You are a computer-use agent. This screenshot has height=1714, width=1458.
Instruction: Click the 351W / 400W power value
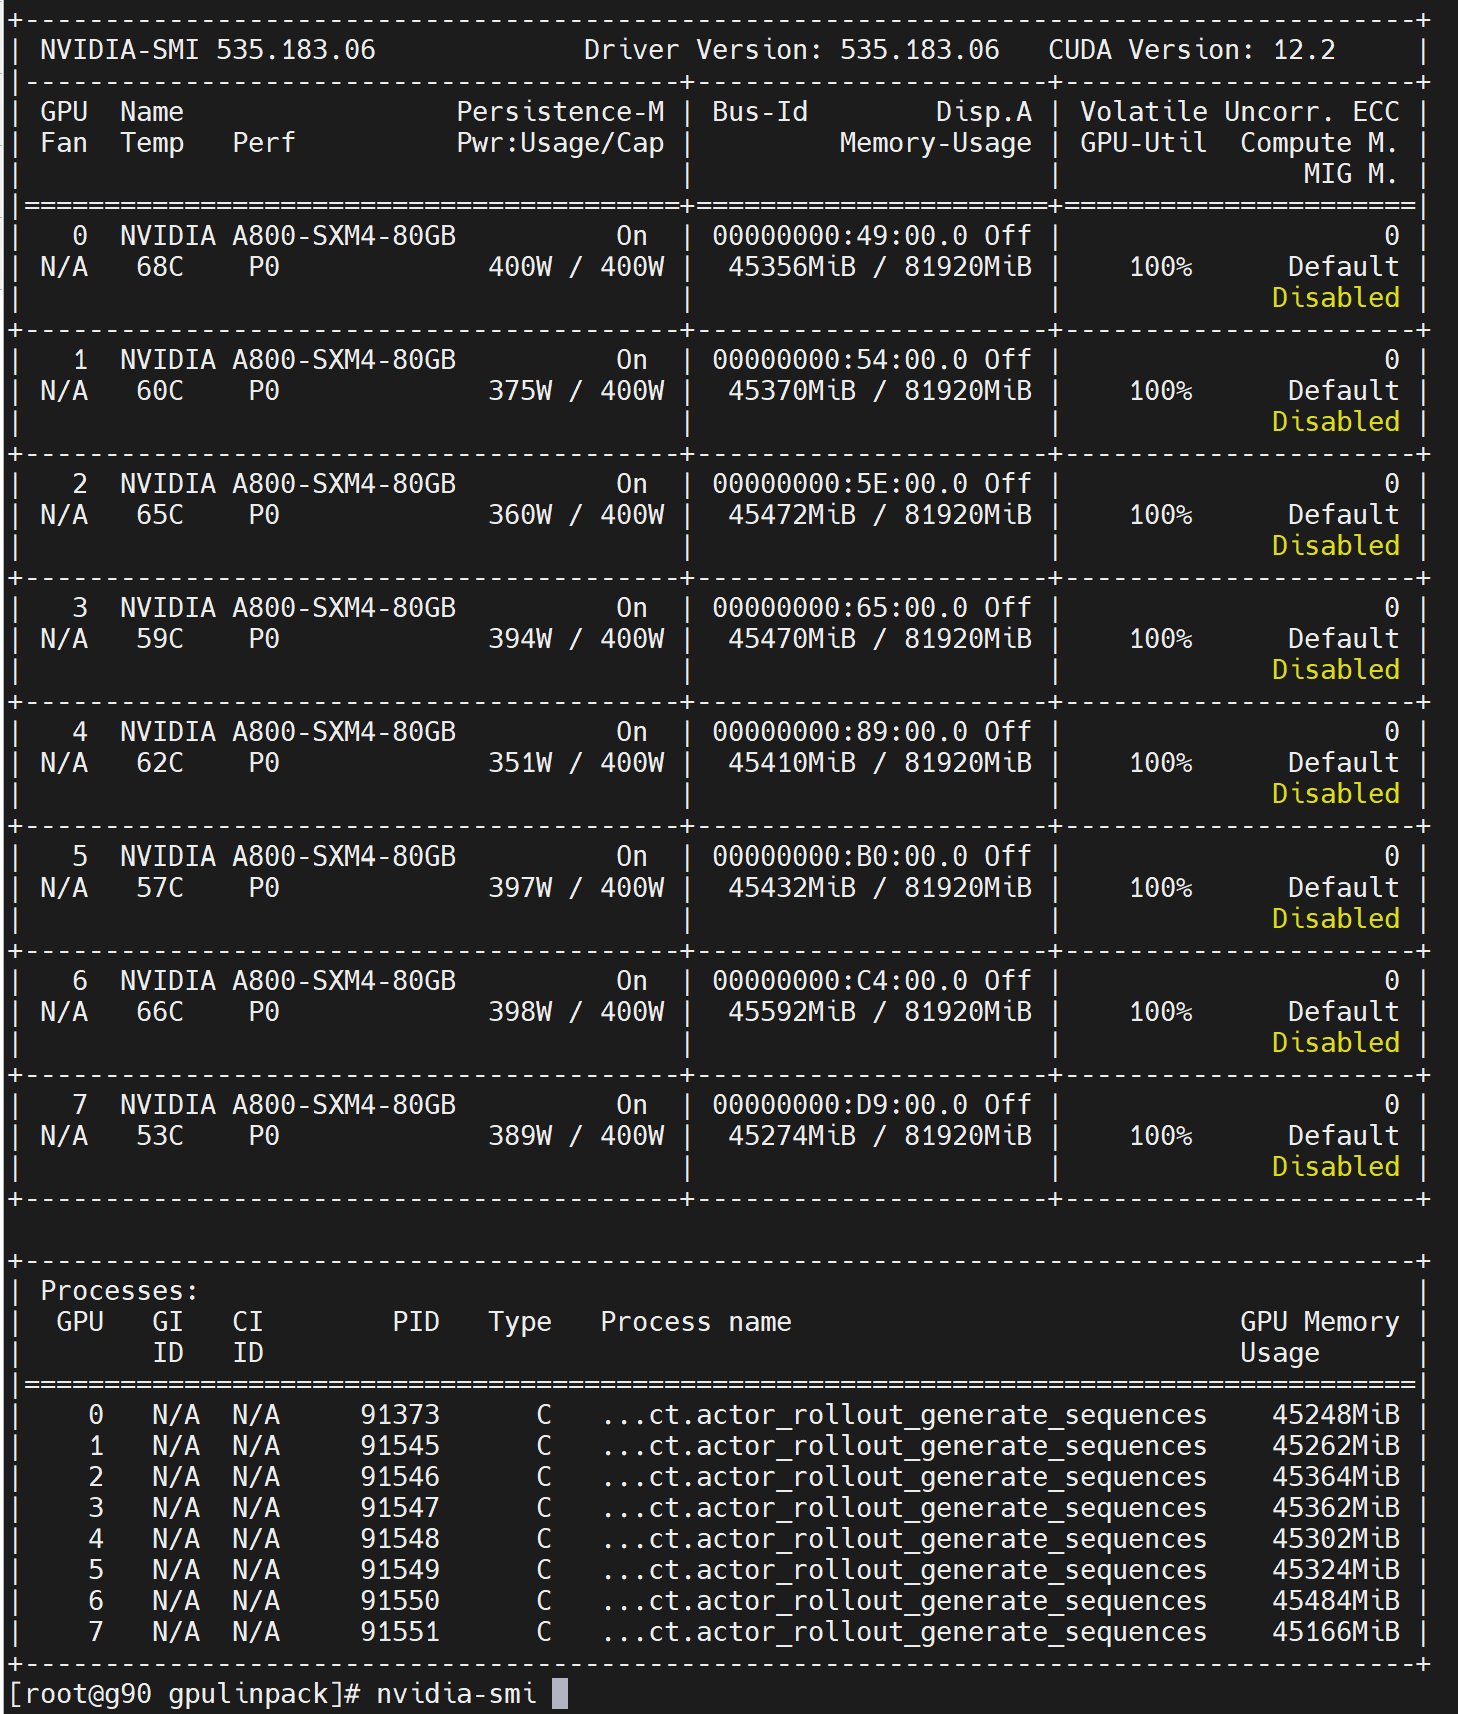pos(576,763)
